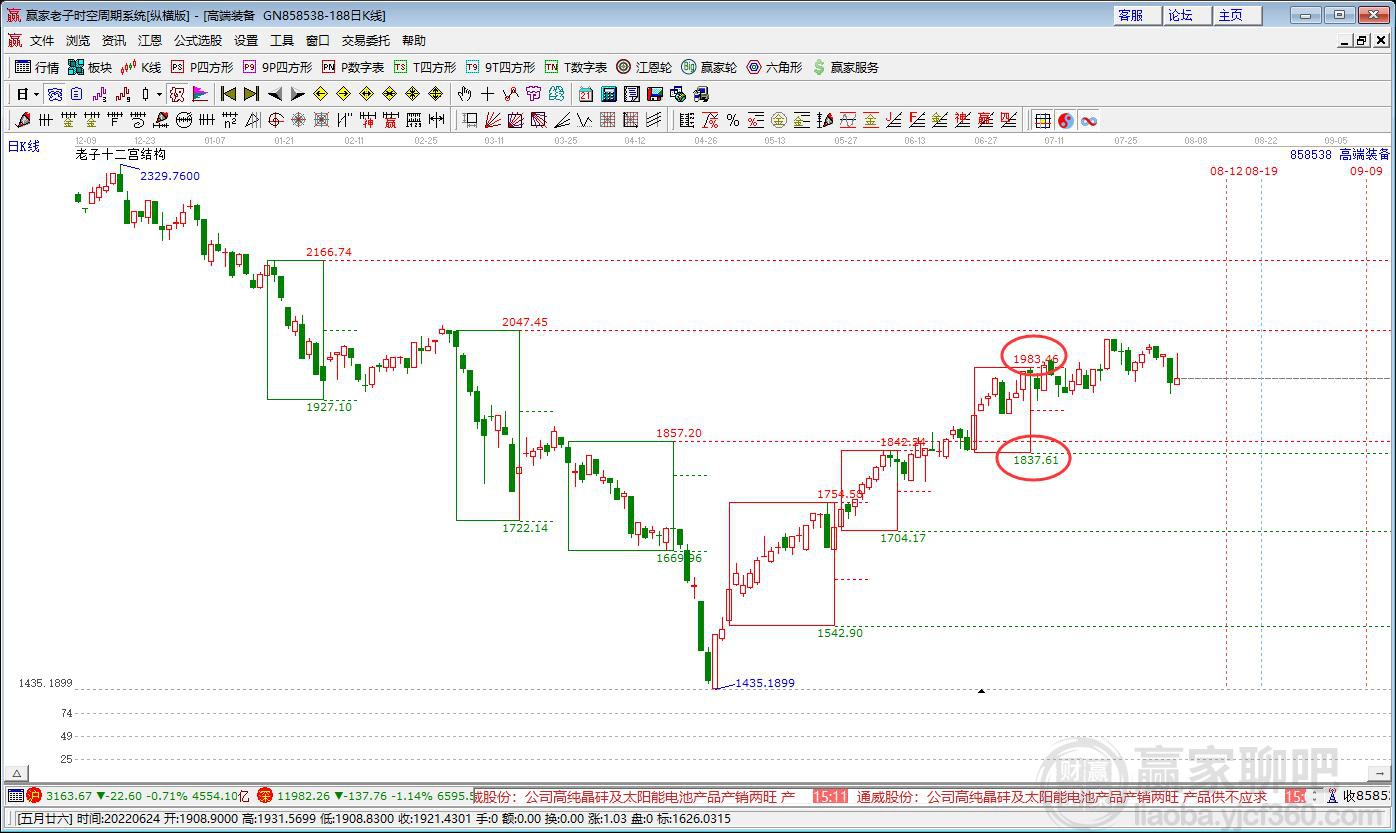
Task: Open the candlestick style dropdown arrow
Action: click(159, 94)
